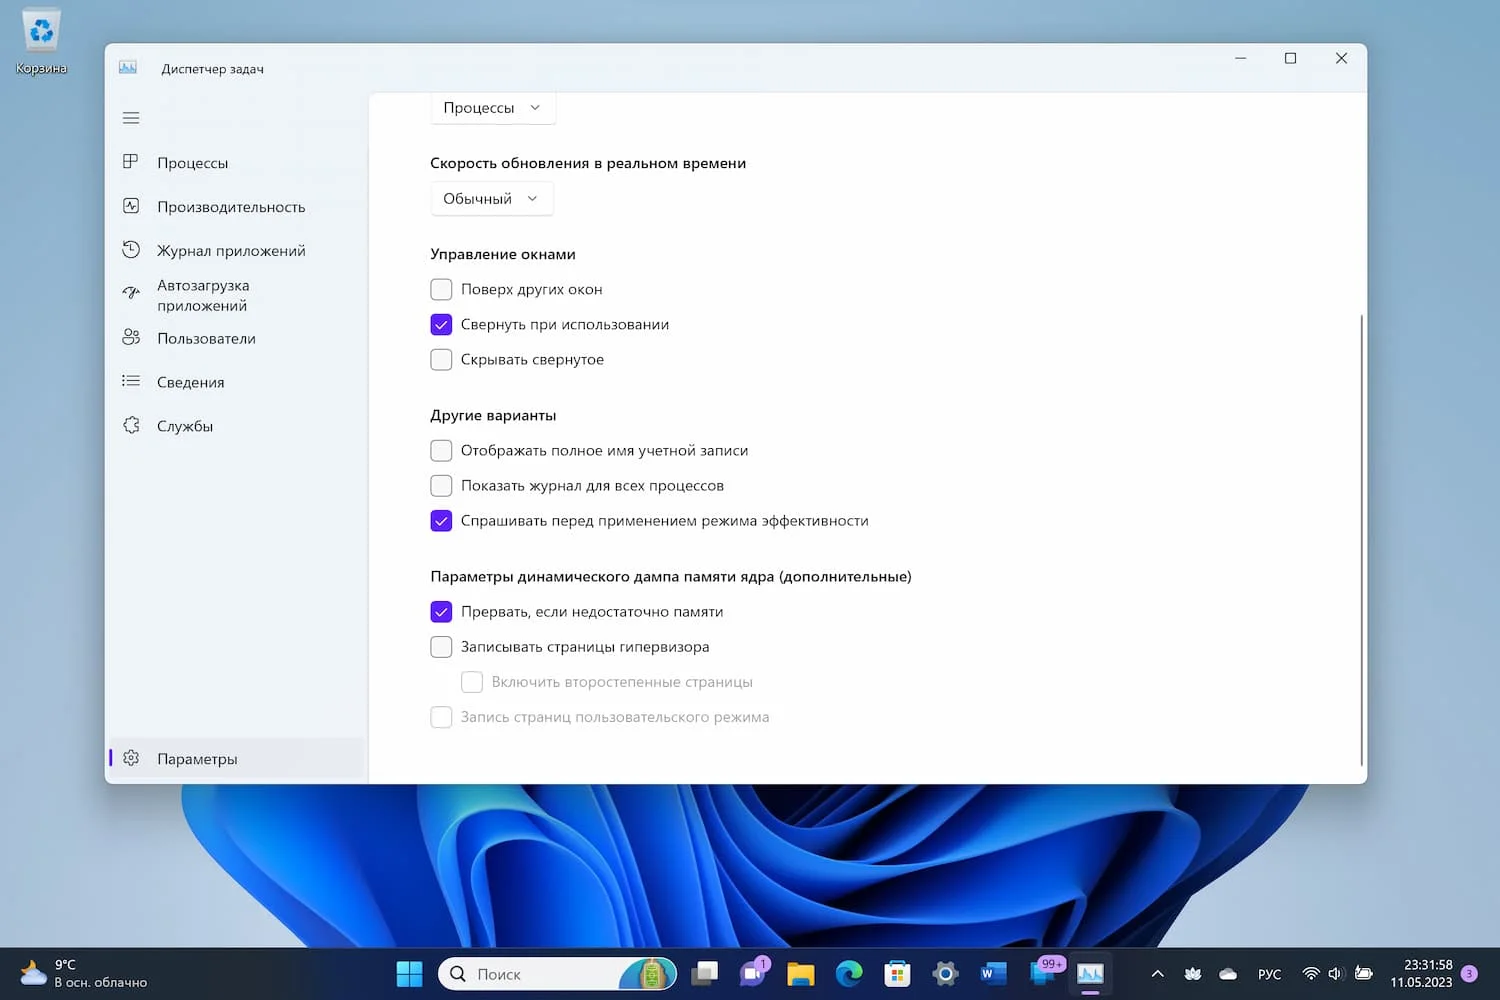Uncheck Свернуть при использовании

tap(441, 324)
